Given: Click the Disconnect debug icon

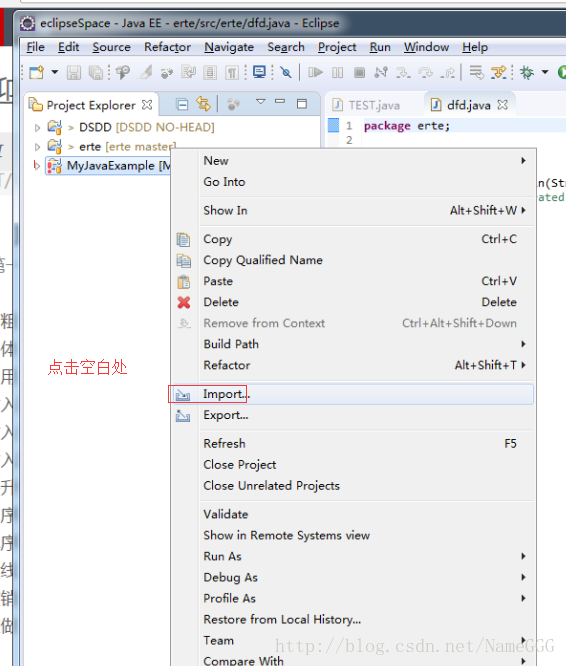Looking at the screenshot, I should point(381,73).
